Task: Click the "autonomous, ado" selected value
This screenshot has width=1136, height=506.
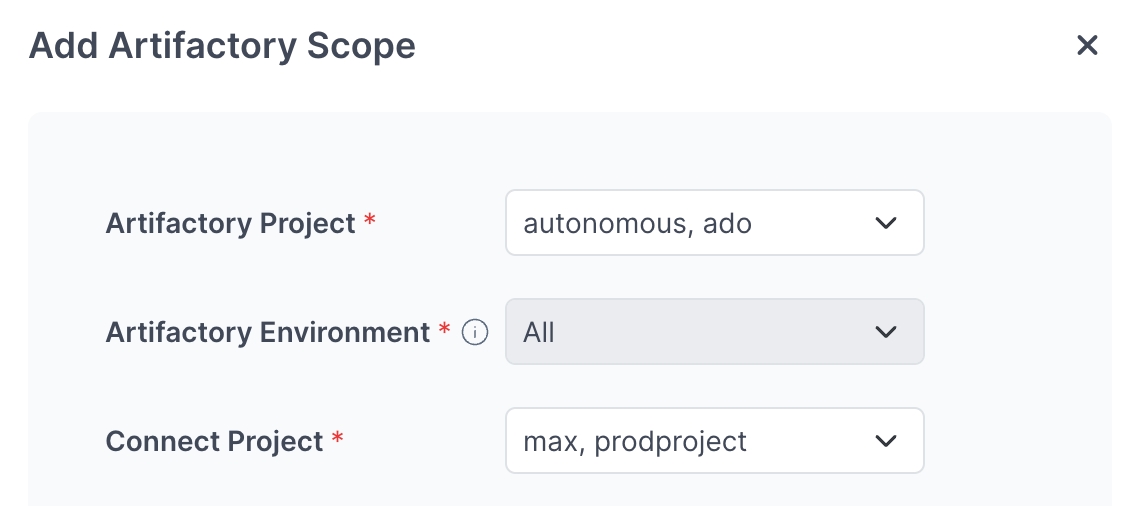Action: tap(637, 223)
